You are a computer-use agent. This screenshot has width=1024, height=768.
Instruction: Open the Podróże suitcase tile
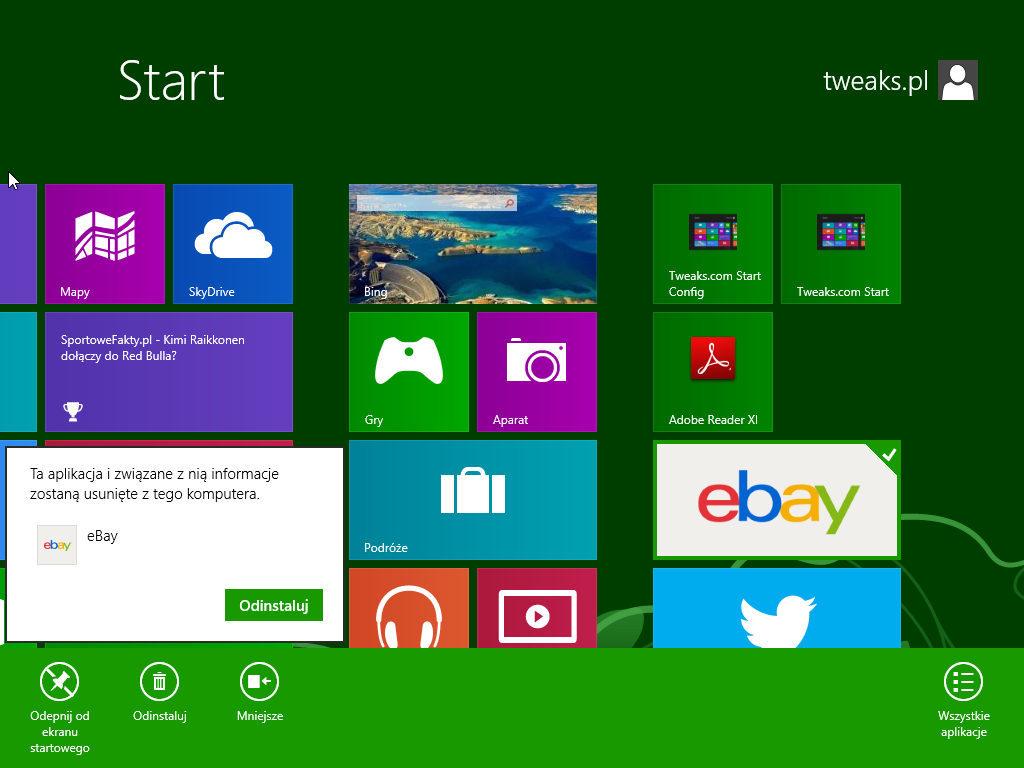tap(473, 500)
